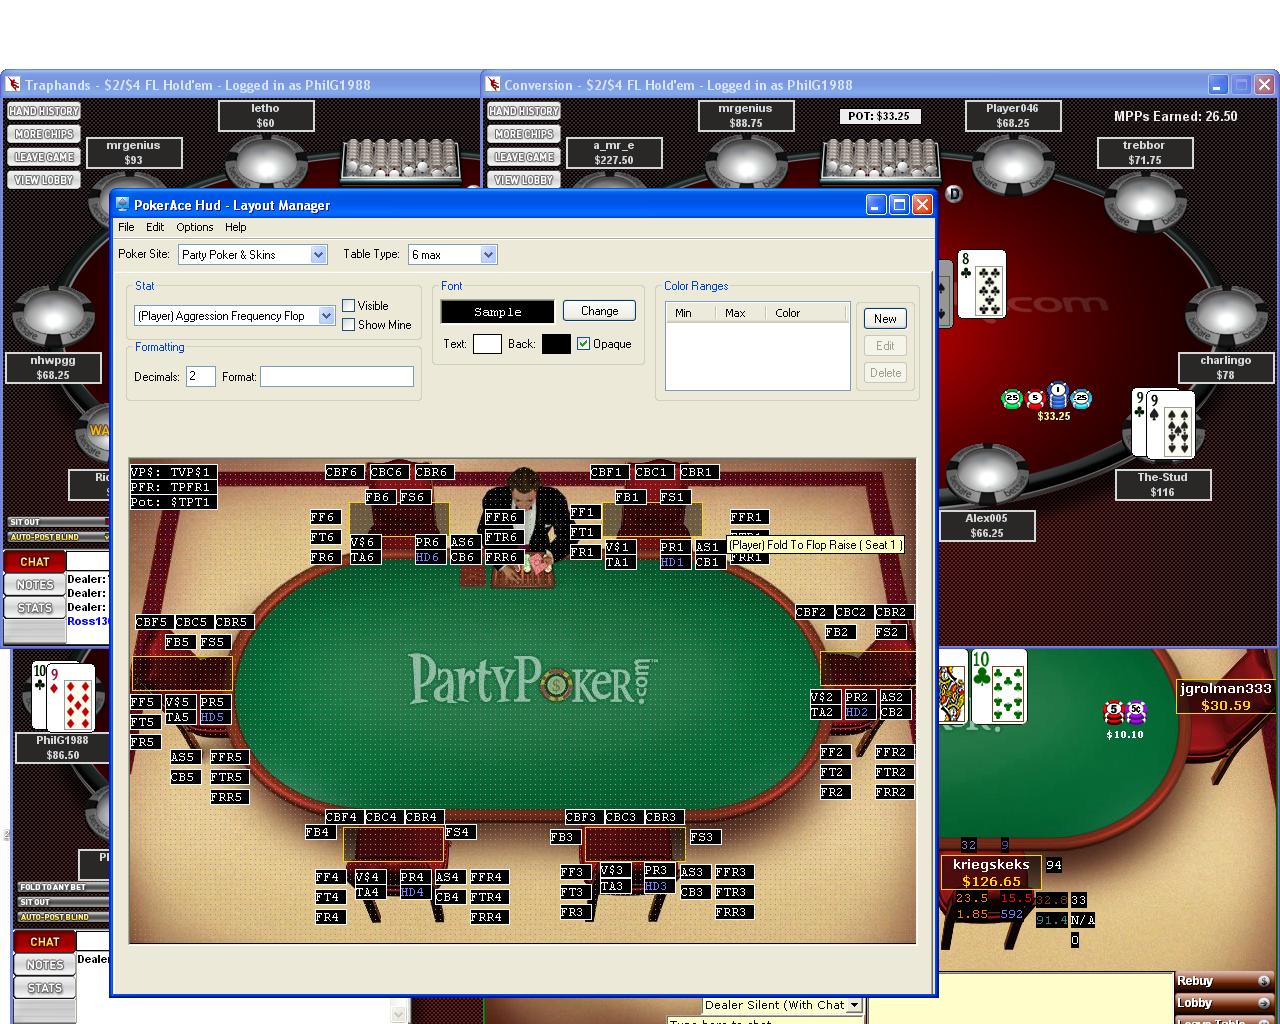Click STATS in Traphands window
Screen dimensions: 1280x1024
point(35,608)
